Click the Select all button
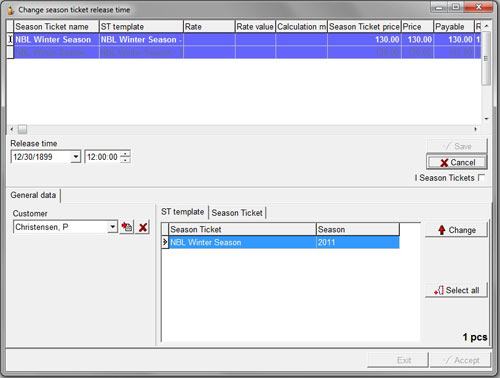This screenshot has height=378, width=500. pyautogui.click(x=456, y=290)
